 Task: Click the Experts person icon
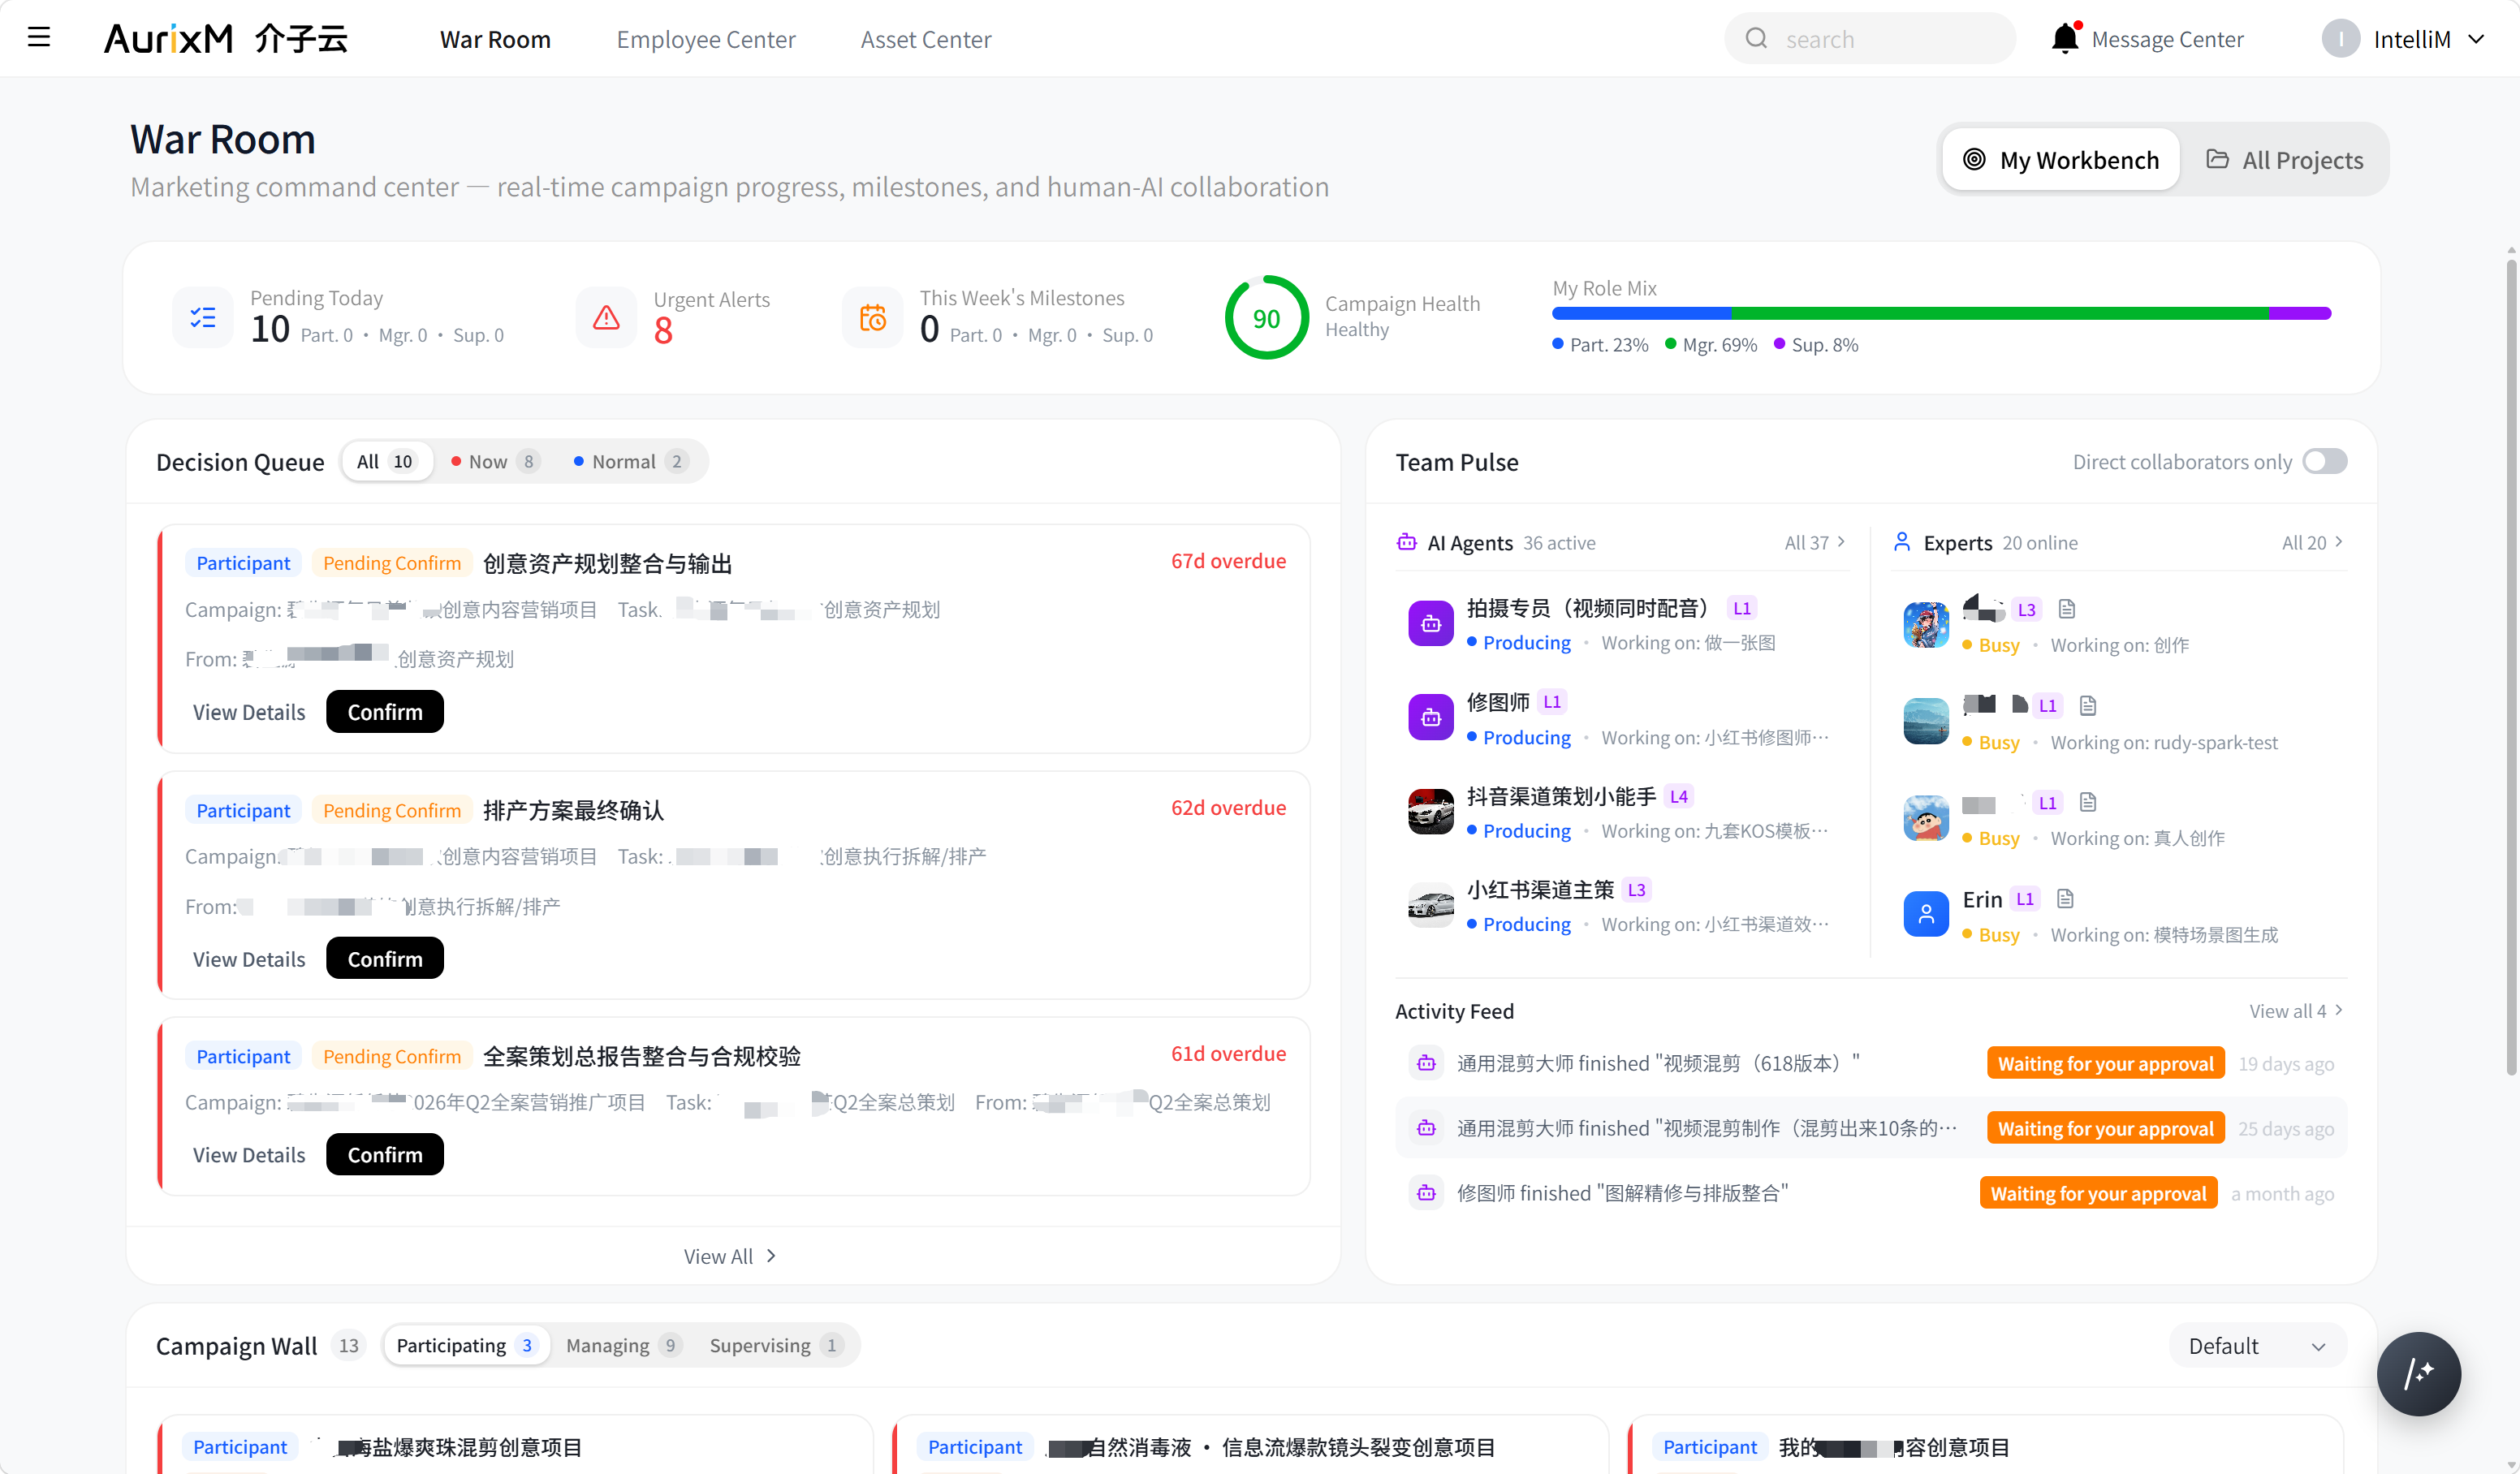tap(1902, 542)
